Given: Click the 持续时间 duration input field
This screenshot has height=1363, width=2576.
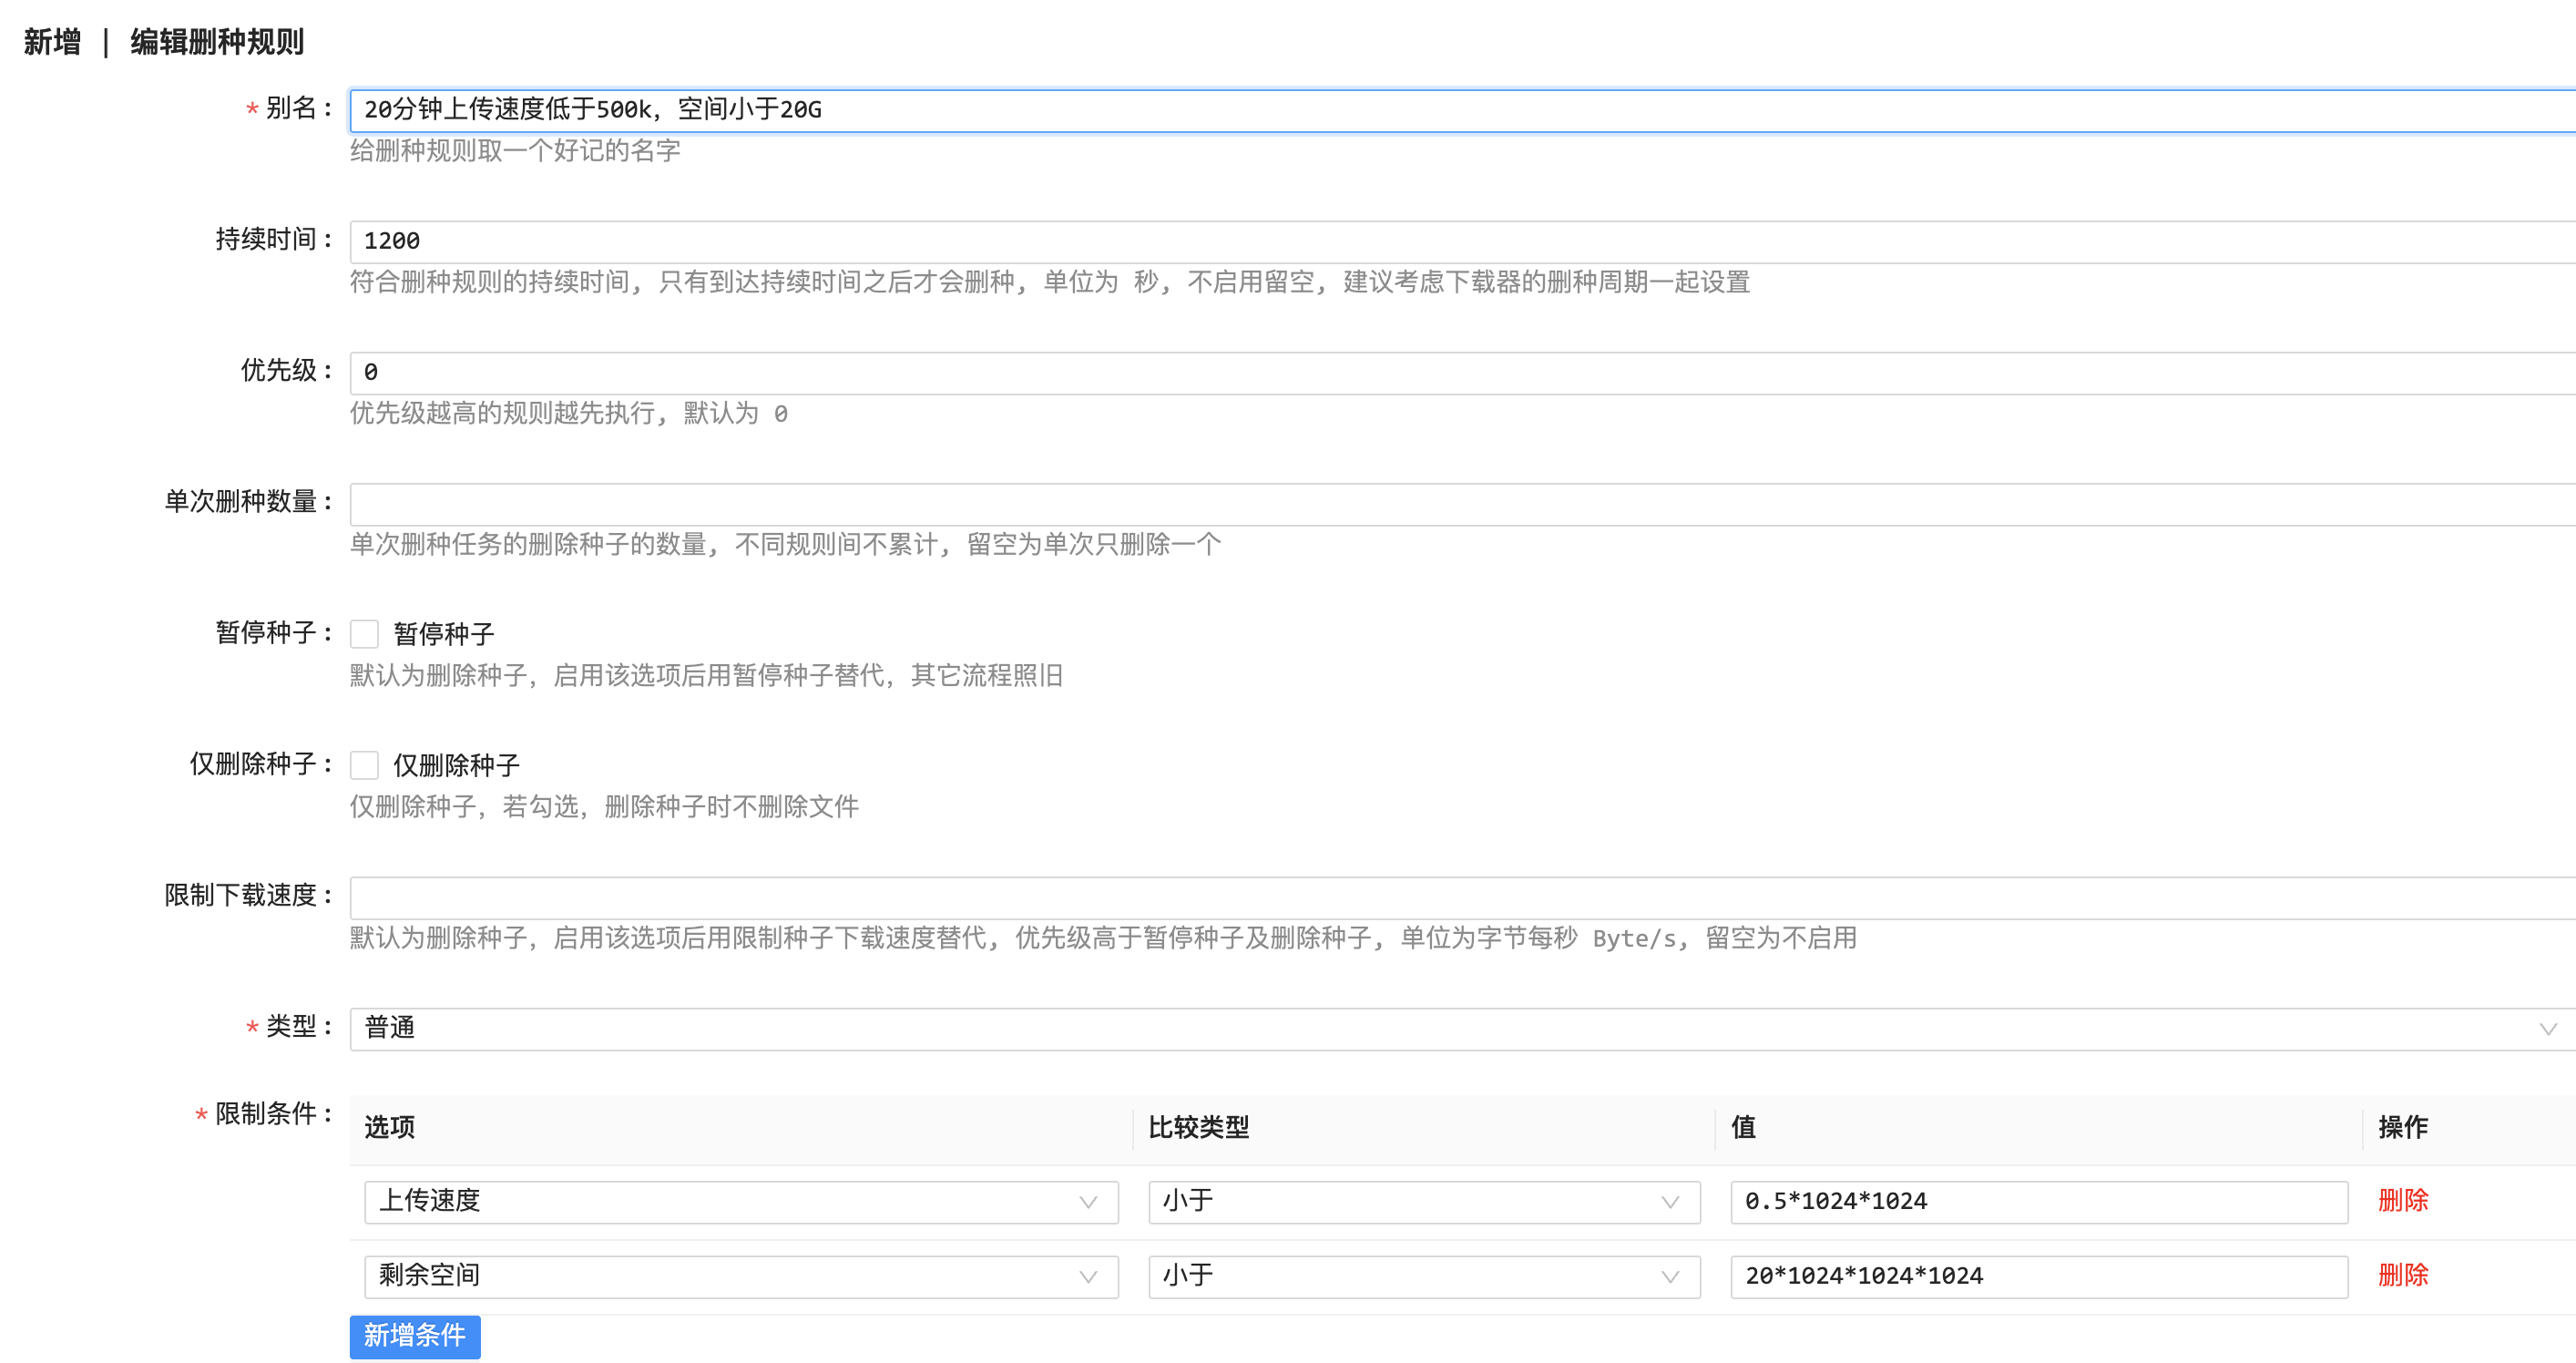Looking at the screenshot, I should pos(1460,241).
